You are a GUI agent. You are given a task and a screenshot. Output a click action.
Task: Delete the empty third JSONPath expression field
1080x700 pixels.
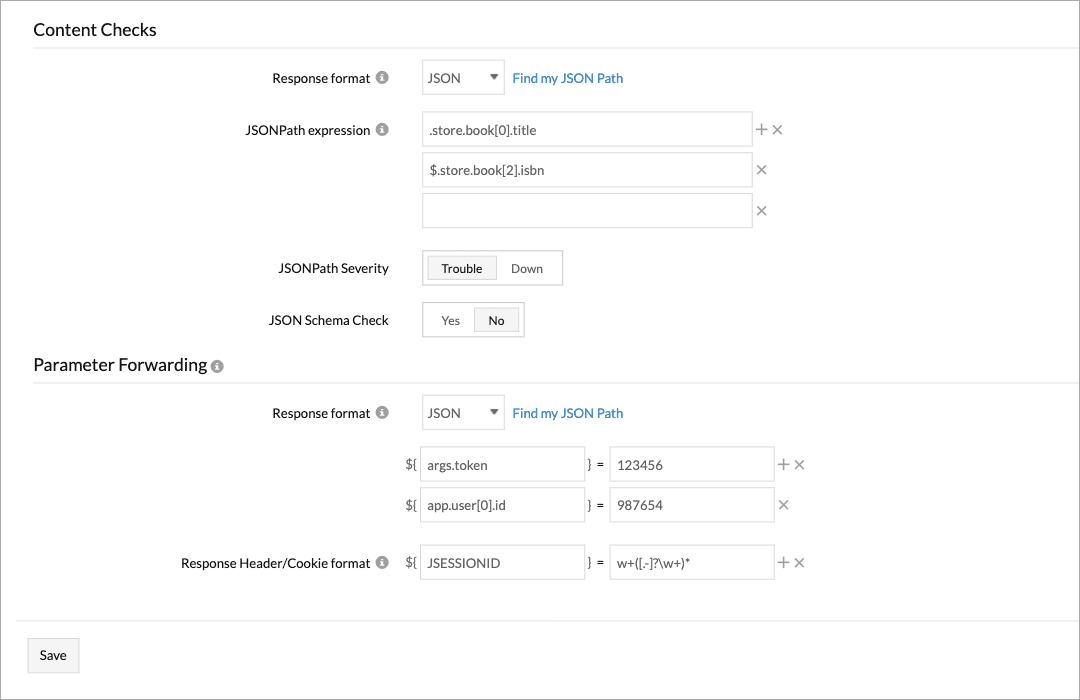763,210
